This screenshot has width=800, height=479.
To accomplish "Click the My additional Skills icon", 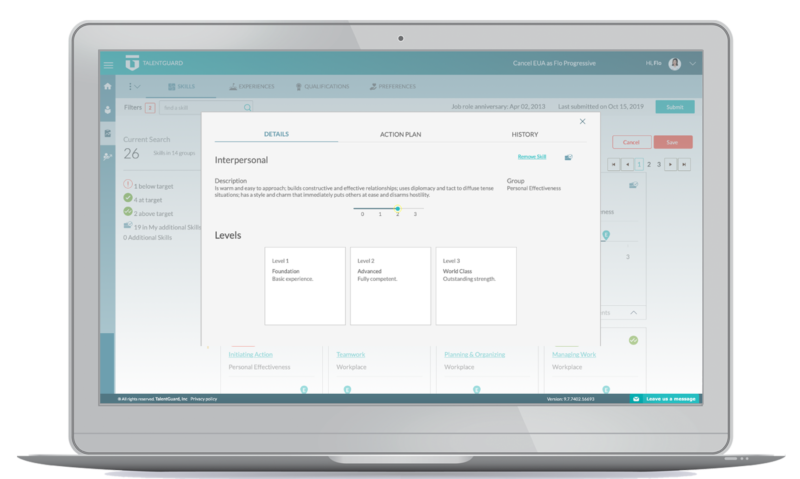I will (128, 225).
